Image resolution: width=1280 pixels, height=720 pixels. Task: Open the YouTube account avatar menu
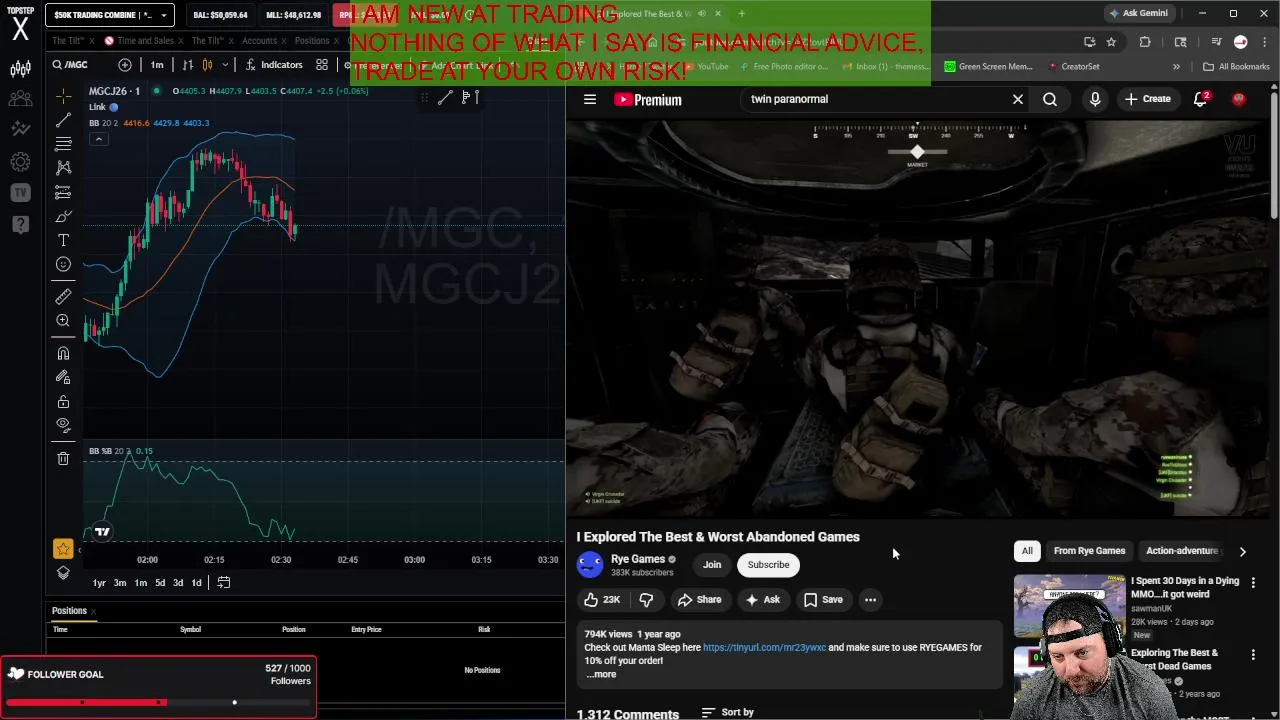pyautogui.click(x=1239, y=99)
